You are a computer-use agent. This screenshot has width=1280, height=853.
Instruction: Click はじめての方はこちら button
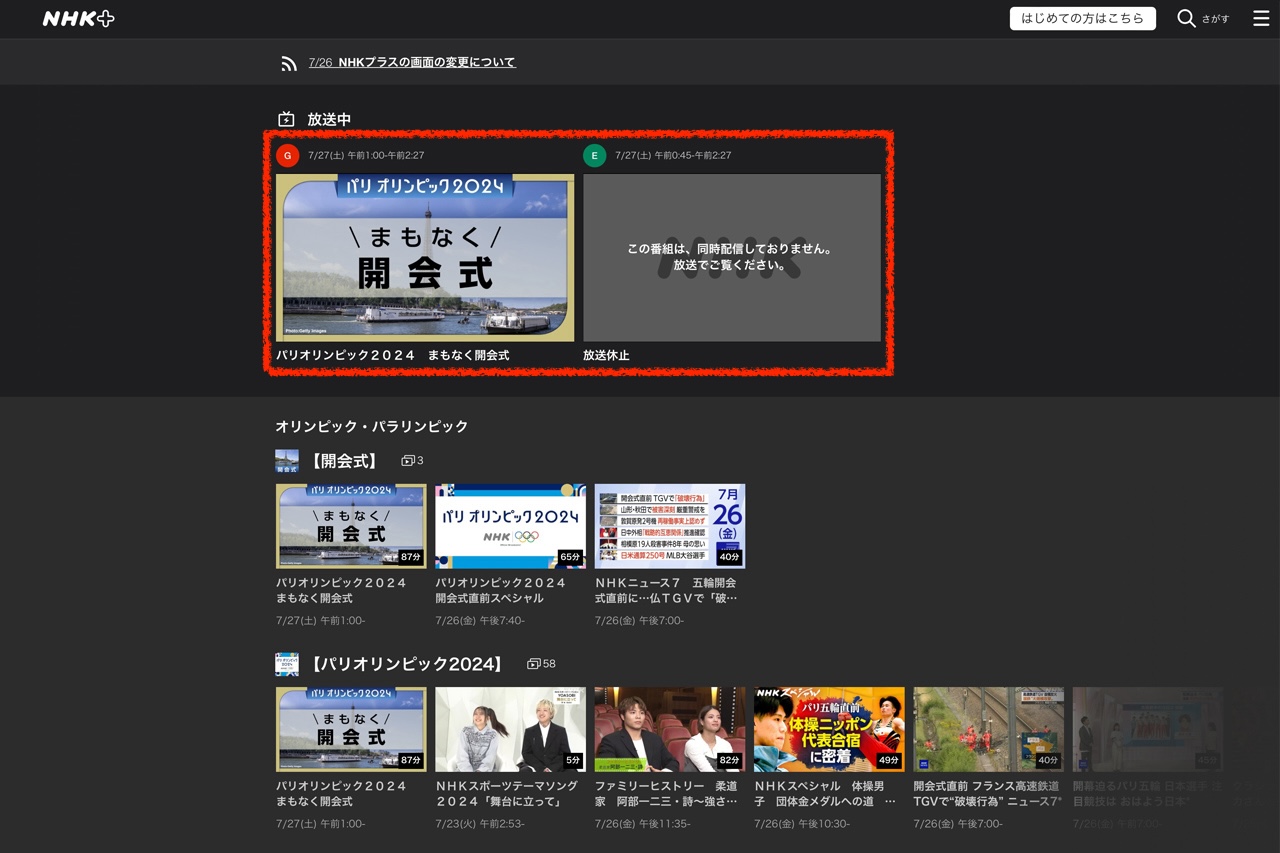1082,19
